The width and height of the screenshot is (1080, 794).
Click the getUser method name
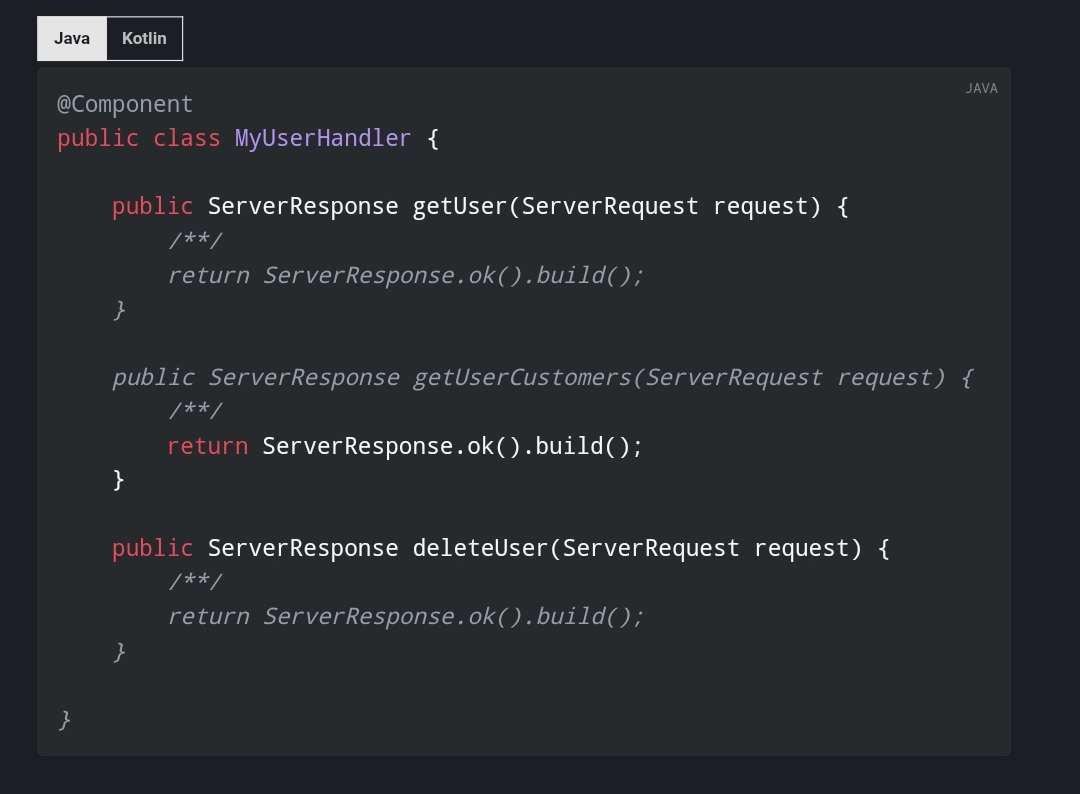click(x=458, y=205)
